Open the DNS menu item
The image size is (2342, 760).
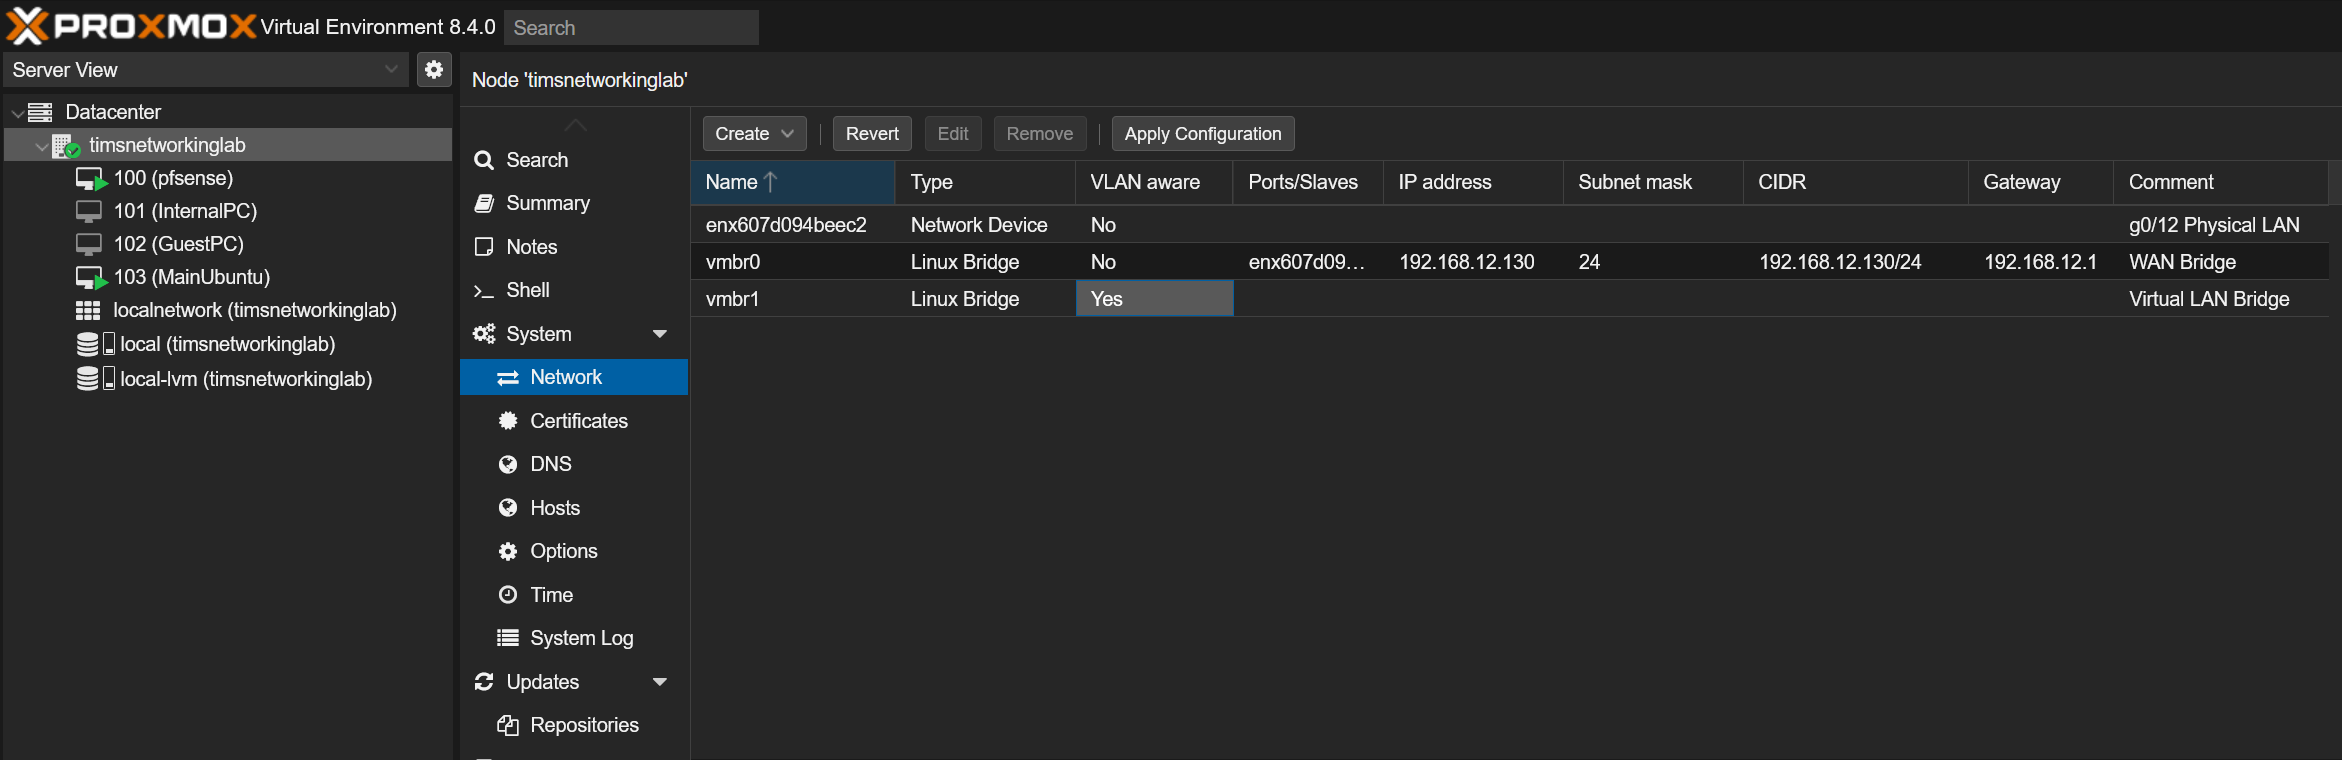(x=574, y=464)
